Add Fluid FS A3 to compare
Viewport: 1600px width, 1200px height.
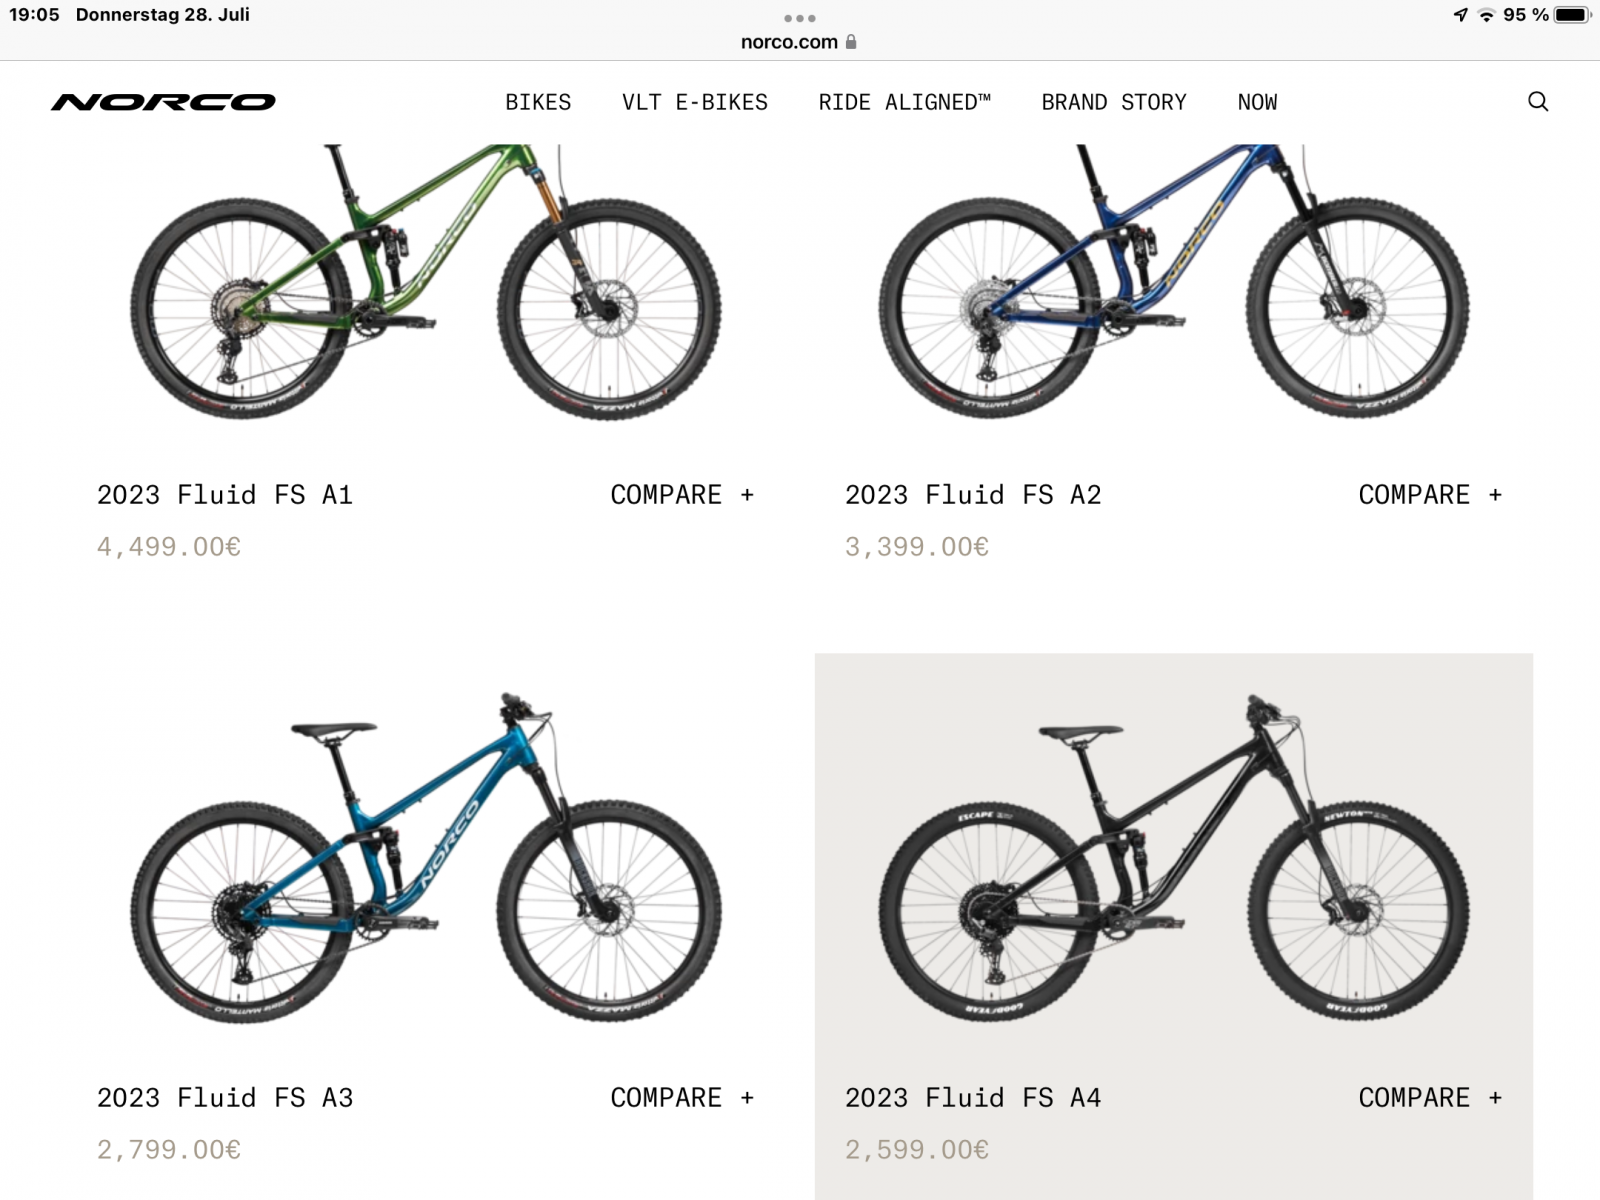coord(681,1098)
